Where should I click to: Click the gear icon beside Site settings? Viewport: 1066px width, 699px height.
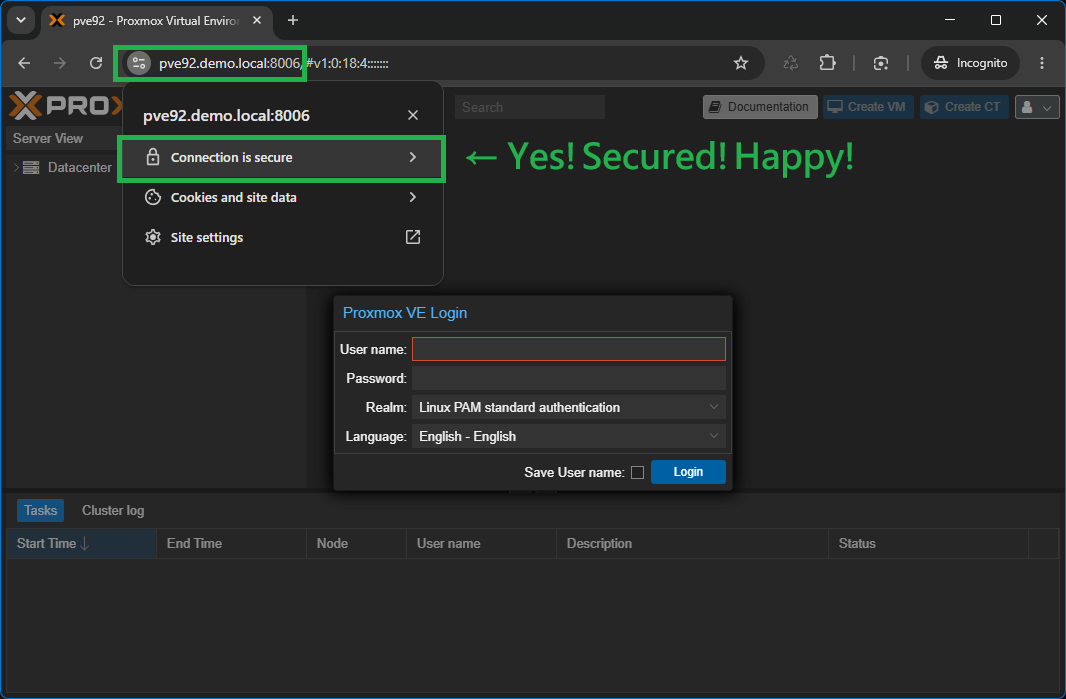click(x=153, y=237)
